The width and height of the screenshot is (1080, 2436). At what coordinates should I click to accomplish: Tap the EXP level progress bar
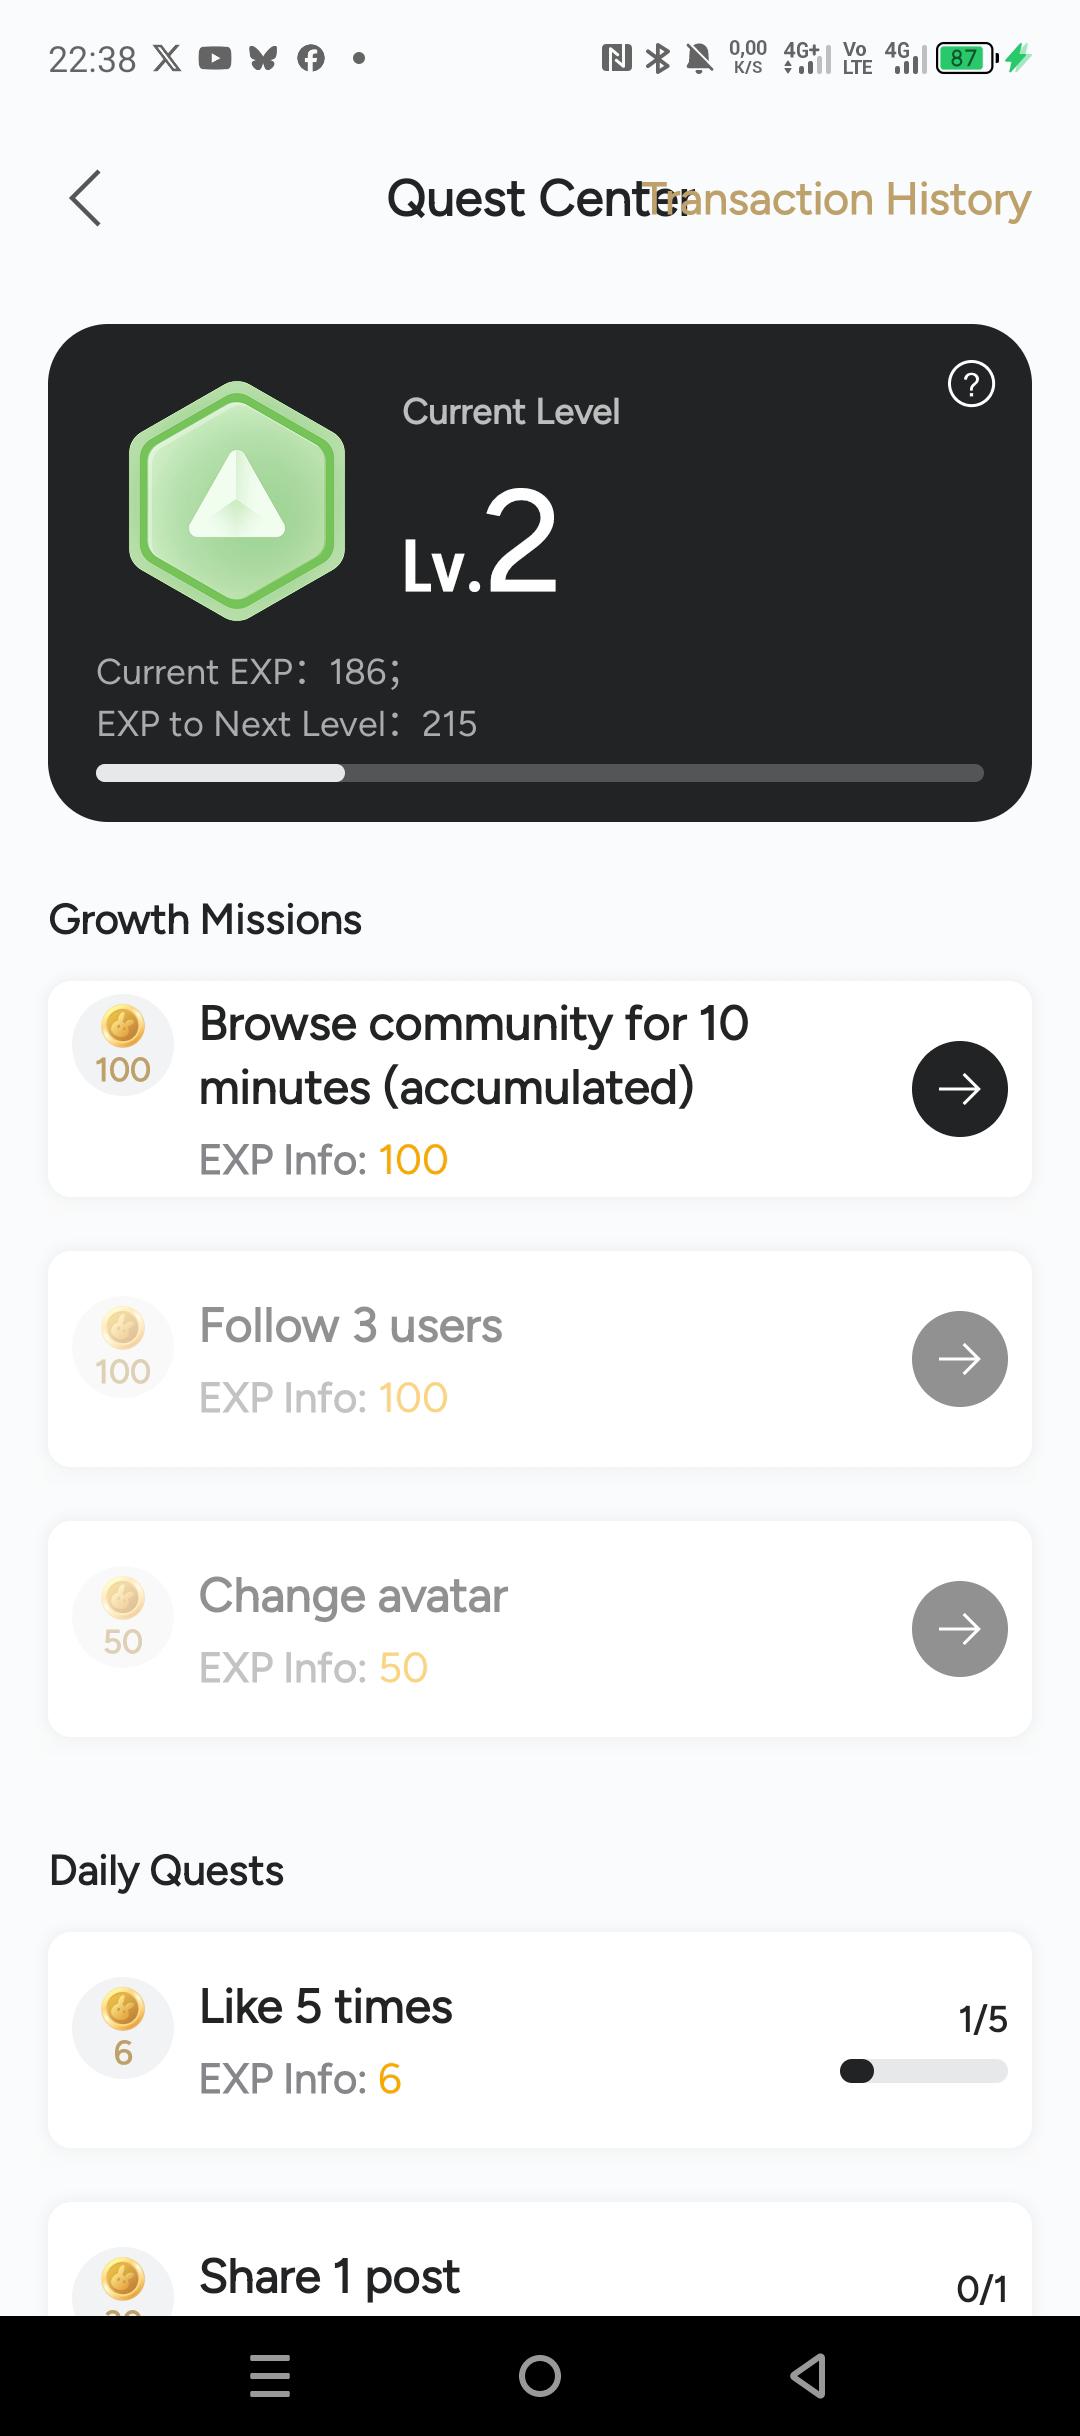click(540, 773)
